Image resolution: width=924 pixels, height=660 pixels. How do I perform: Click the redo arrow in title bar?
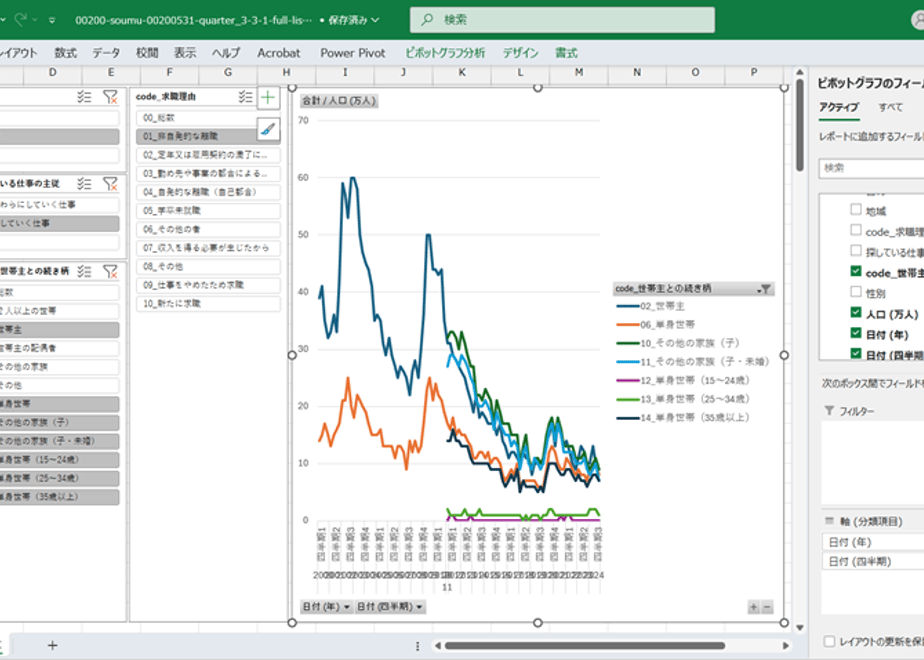(x=21, y=20)
